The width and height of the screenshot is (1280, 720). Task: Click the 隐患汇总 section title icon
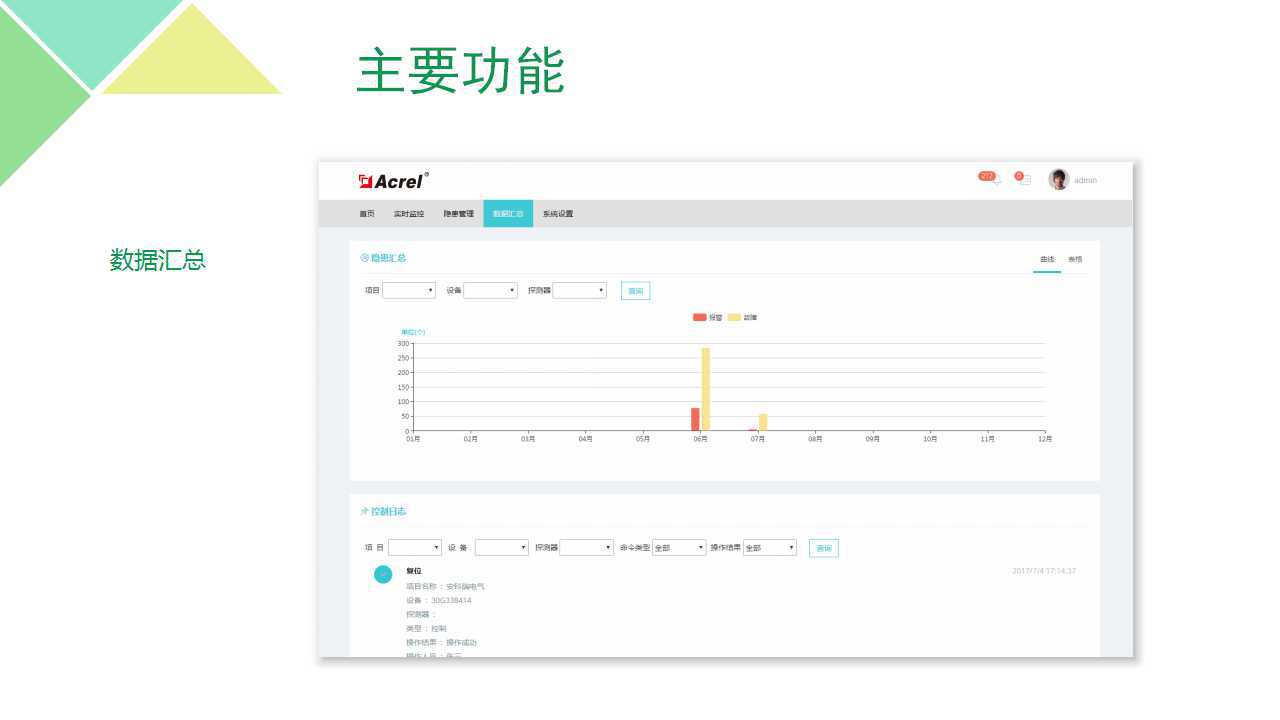364,258
